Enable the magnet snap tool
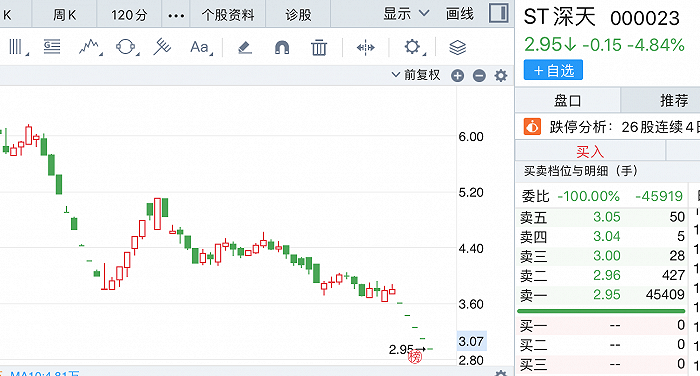 point(282,47)
